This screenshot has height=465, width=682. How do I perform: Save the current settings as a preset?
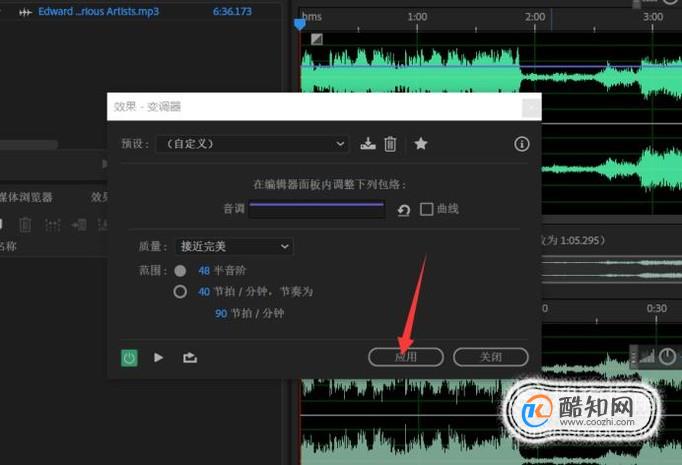tap(368, 144)
